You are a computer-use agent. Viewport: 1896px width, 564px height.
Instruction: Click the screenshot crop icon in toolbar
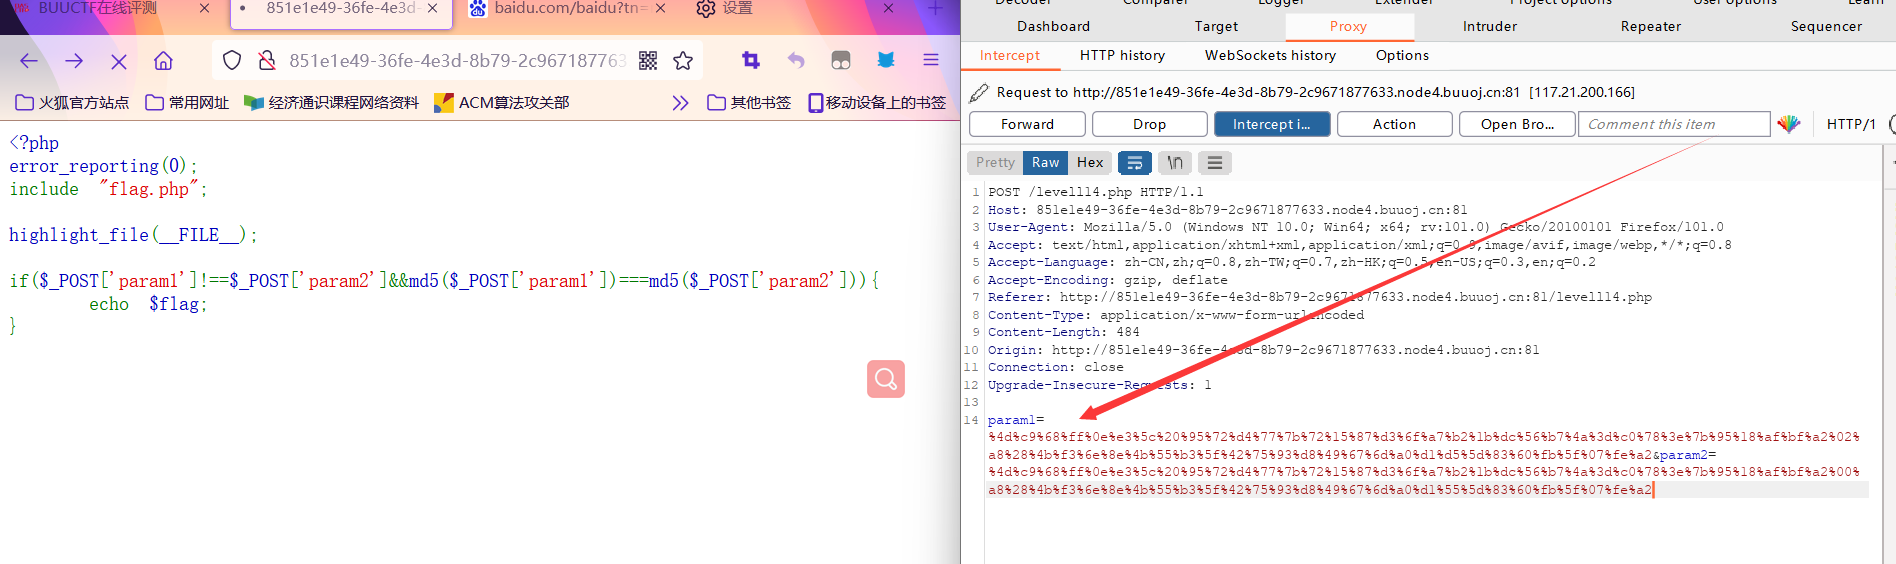(751, 61)
